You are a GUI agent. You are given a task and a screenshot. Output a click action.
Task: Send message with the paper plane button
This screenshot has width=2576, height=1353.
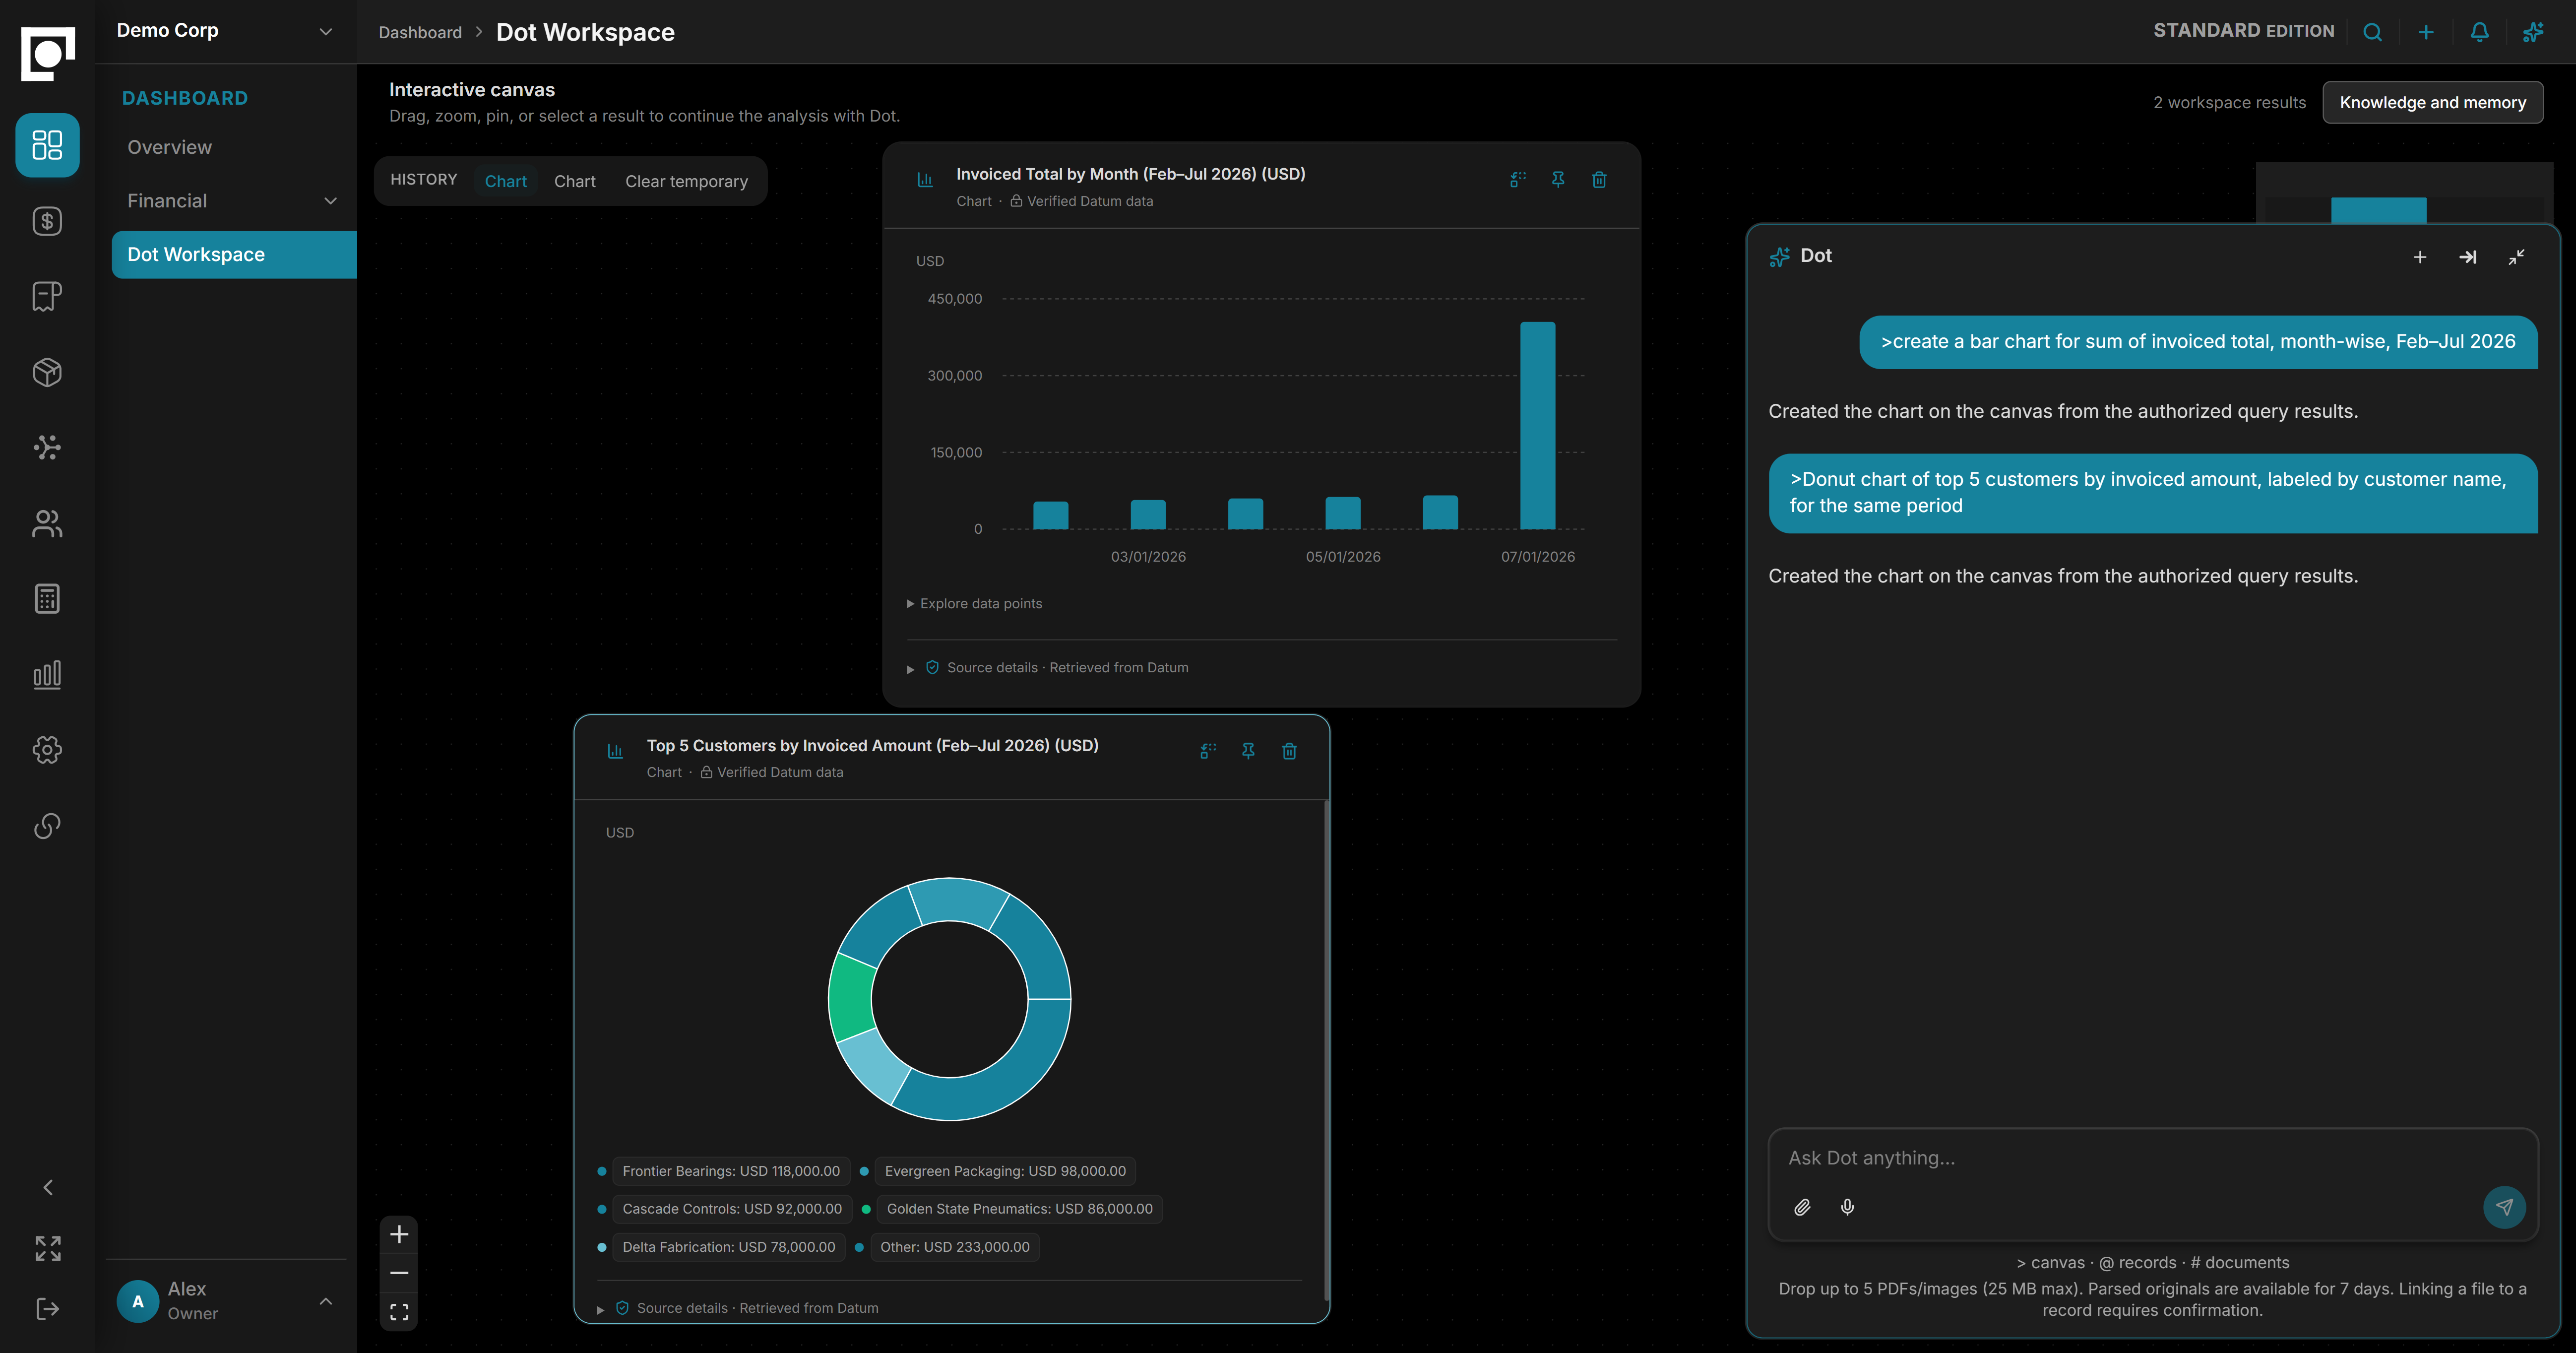2504,1207
